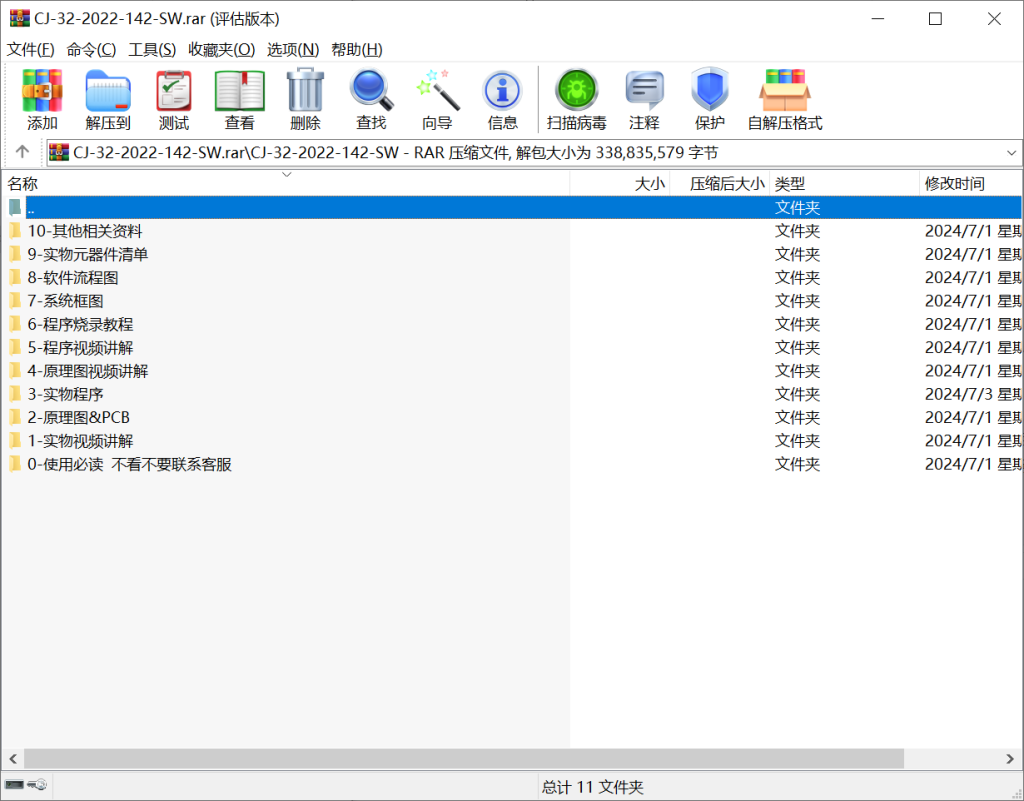Go up one level with arrow button
This screenshot has width=1024, height=801.
22,153
